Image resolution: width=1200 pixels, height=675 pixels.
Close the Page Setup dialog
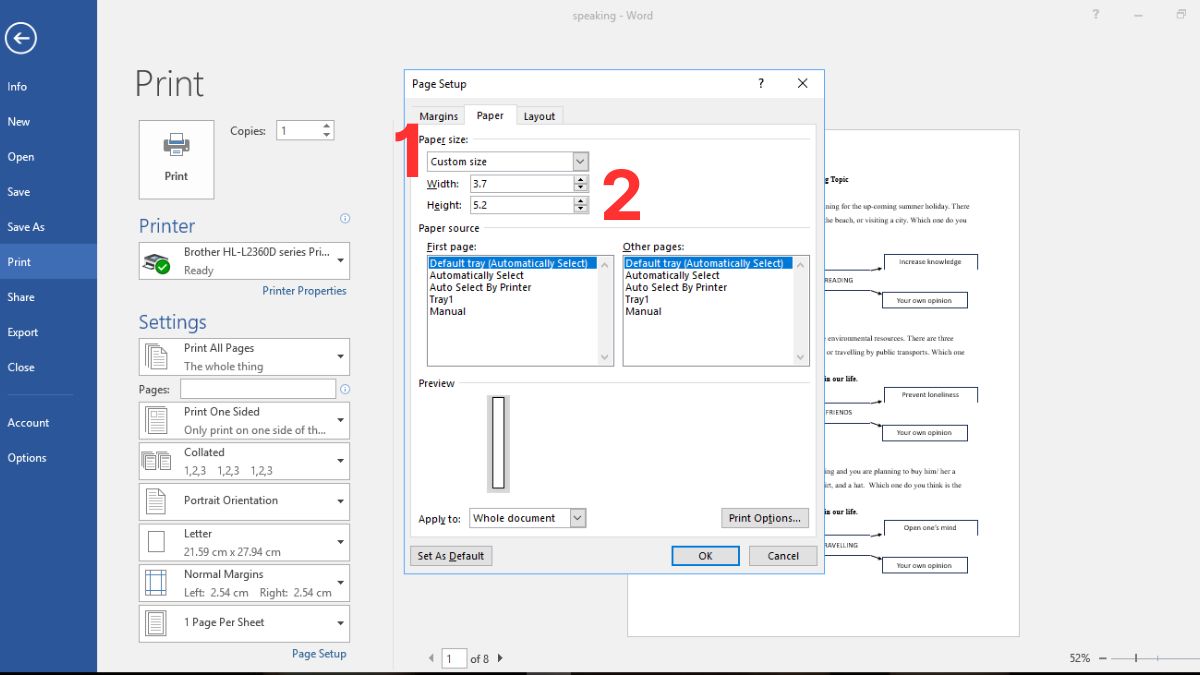click(803, 84)
